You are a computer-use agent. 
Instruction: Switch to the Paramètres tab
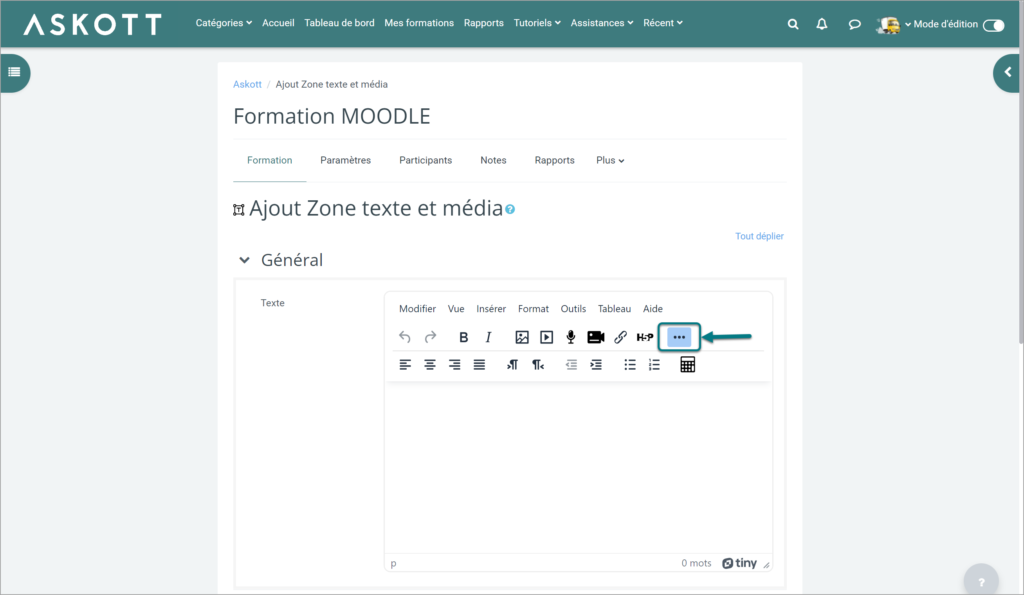pos(345,160)
